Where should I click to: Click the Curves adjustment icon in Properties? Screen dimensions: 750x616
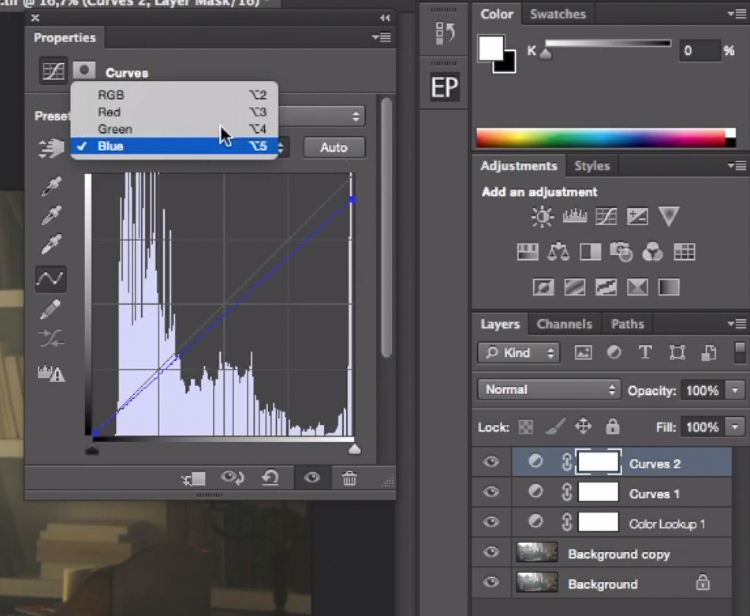click(53, 71)
